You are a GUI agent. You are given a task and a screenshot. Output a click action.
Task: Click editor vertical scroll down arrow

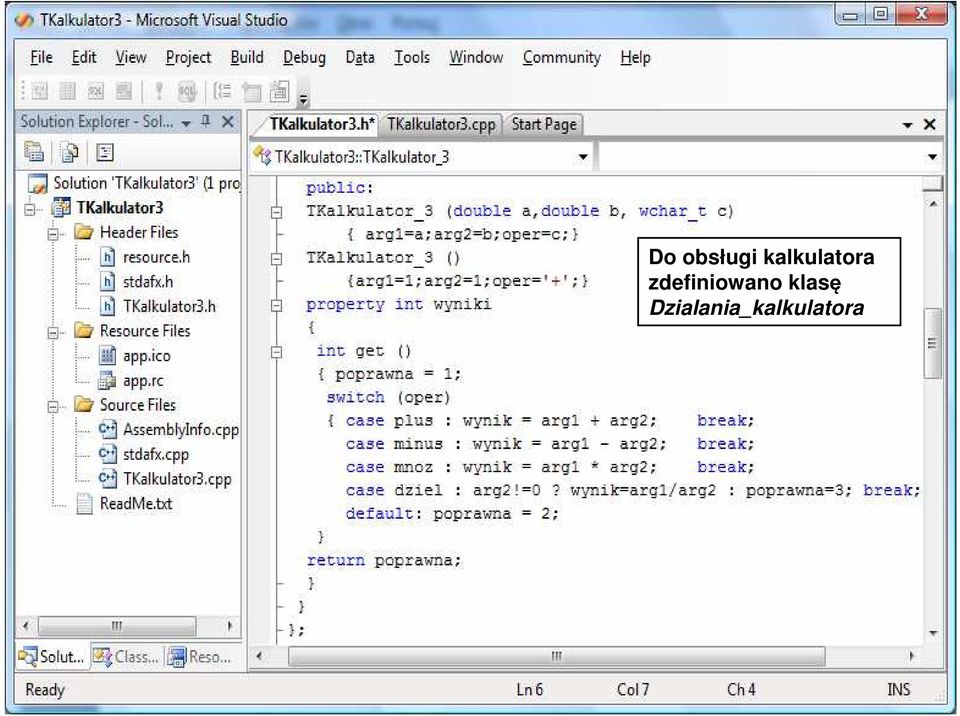[932, 633]
